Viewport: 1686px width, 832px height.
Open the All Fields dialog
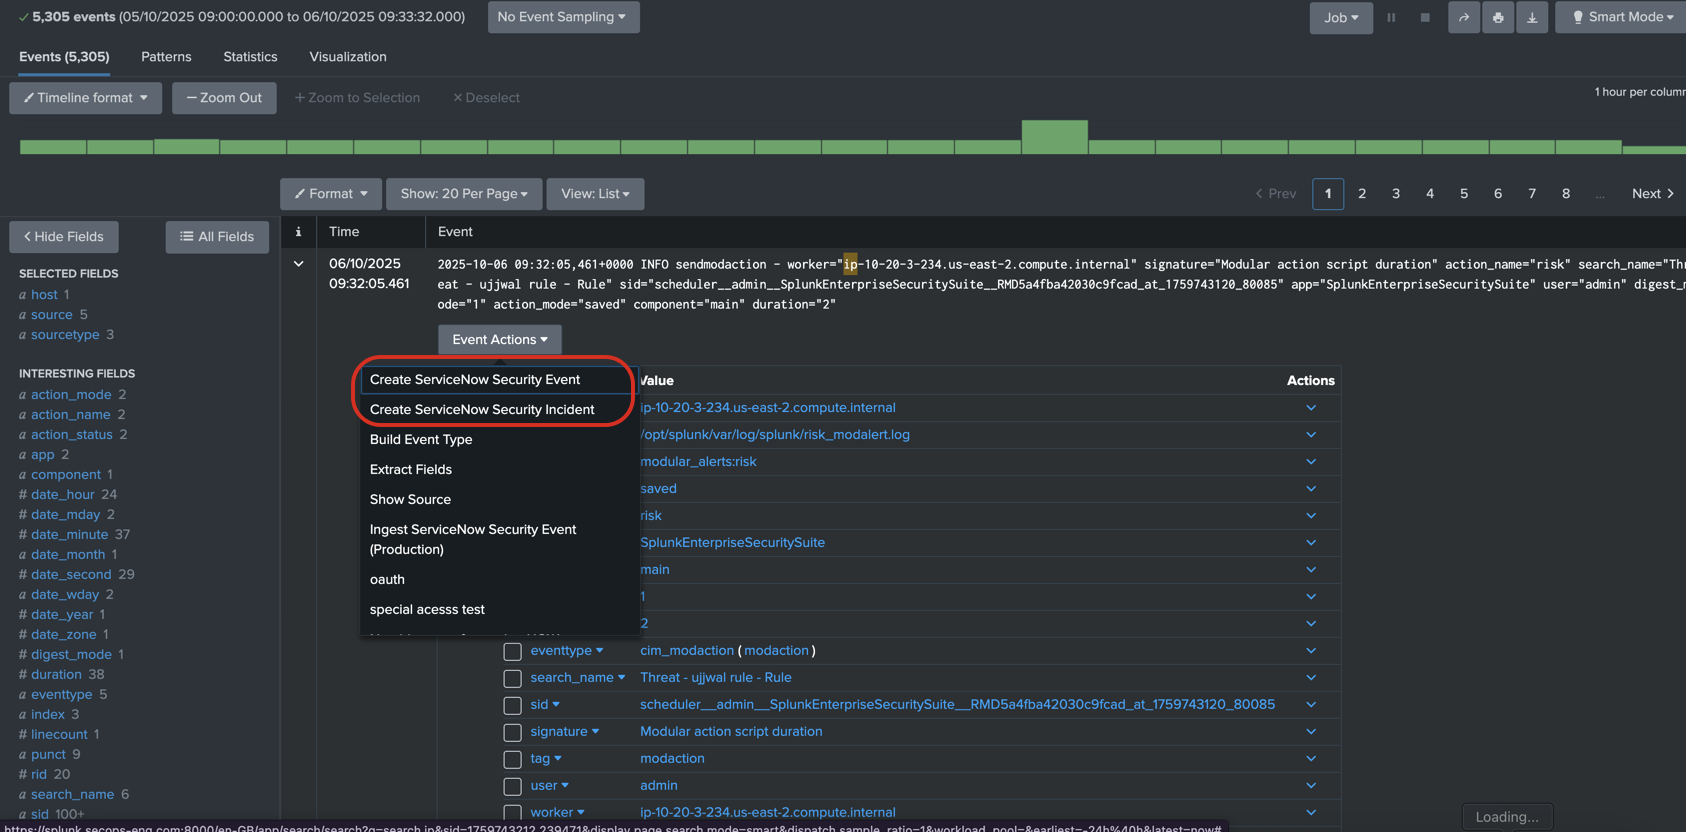[x=217, y=237]
